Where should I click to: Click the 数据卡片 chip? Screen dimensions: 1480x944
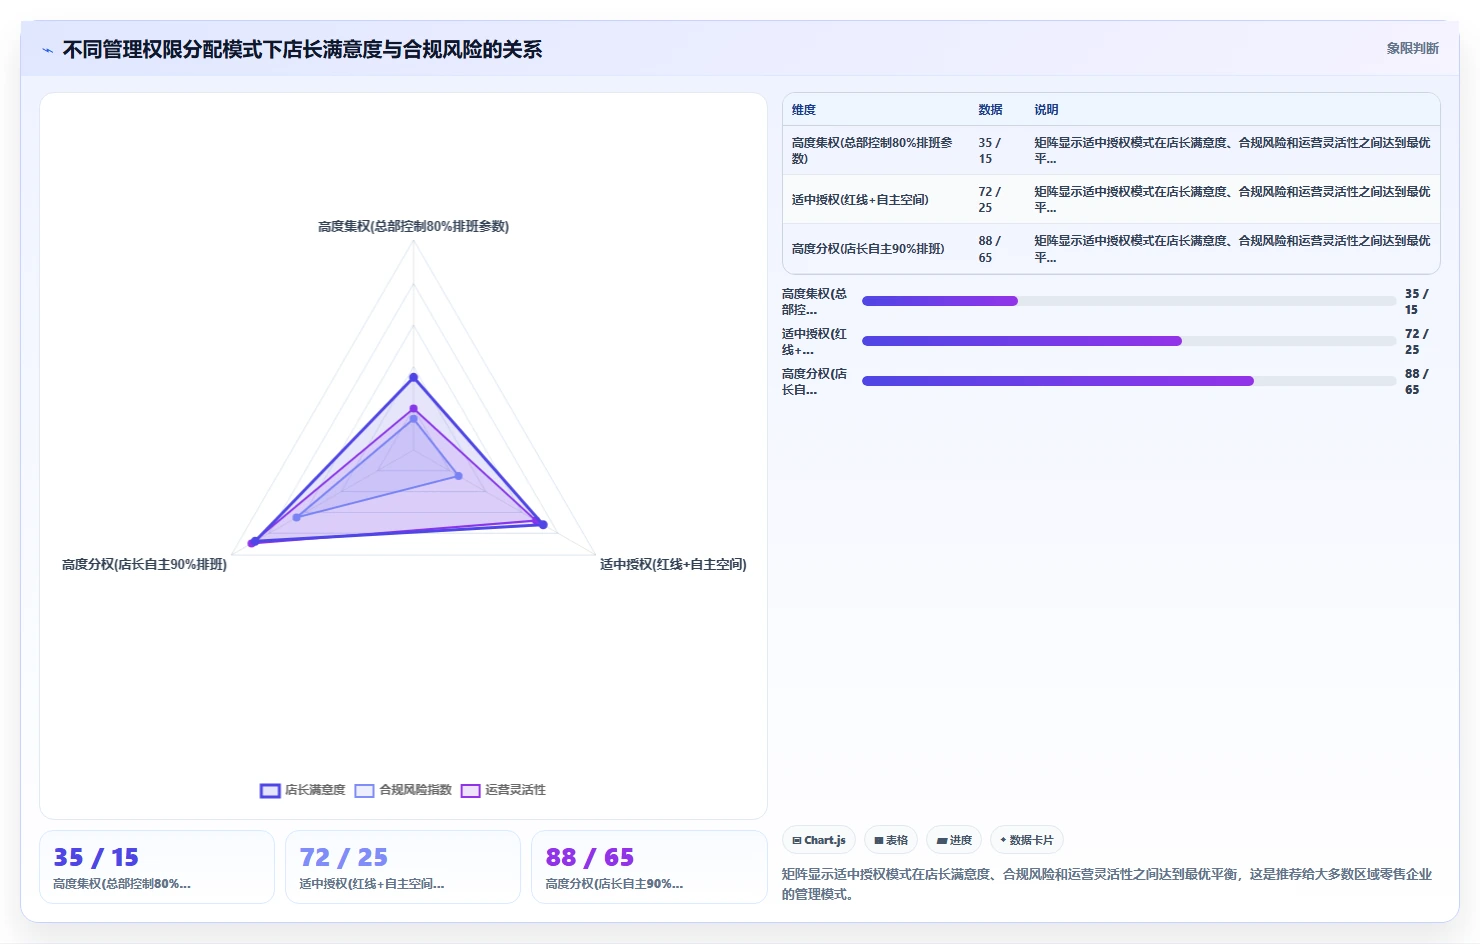coord(1027,840)
